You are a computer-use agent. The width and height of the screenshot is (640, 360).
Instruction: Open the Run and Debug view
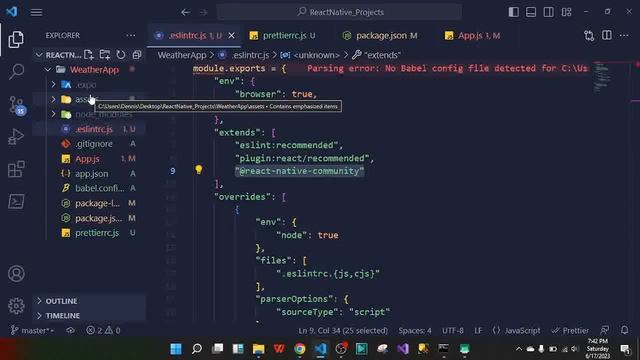click(16, 137)
